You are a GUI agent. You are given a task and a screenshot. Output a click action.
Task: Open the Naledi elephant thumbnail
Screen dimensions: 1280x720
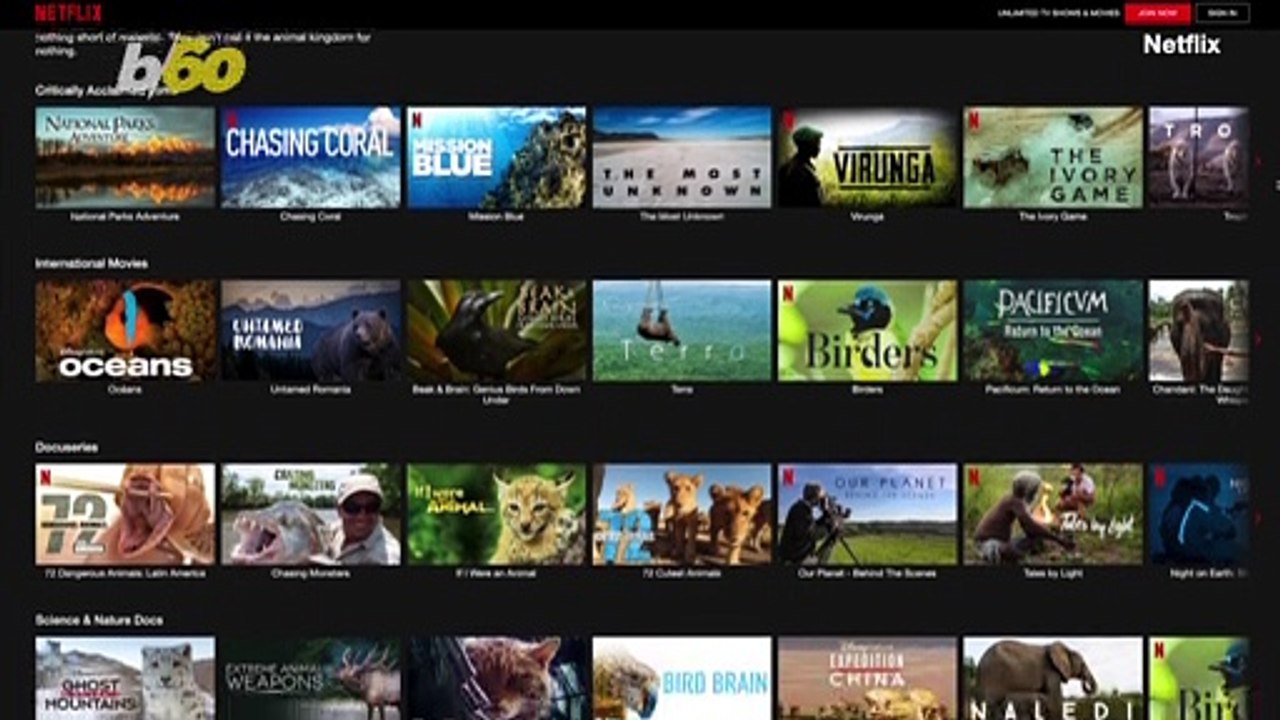click(1053, 679)
